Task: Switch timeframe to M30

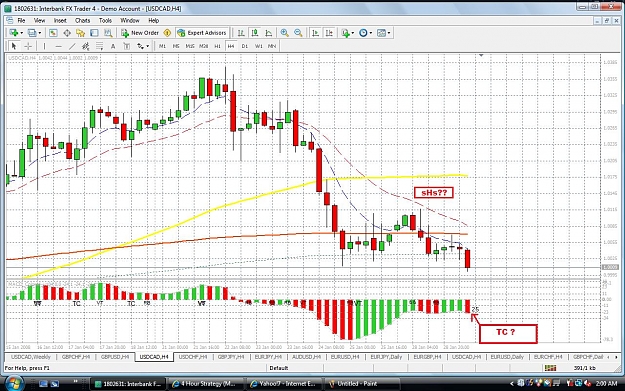Action: tap(203, 46)
